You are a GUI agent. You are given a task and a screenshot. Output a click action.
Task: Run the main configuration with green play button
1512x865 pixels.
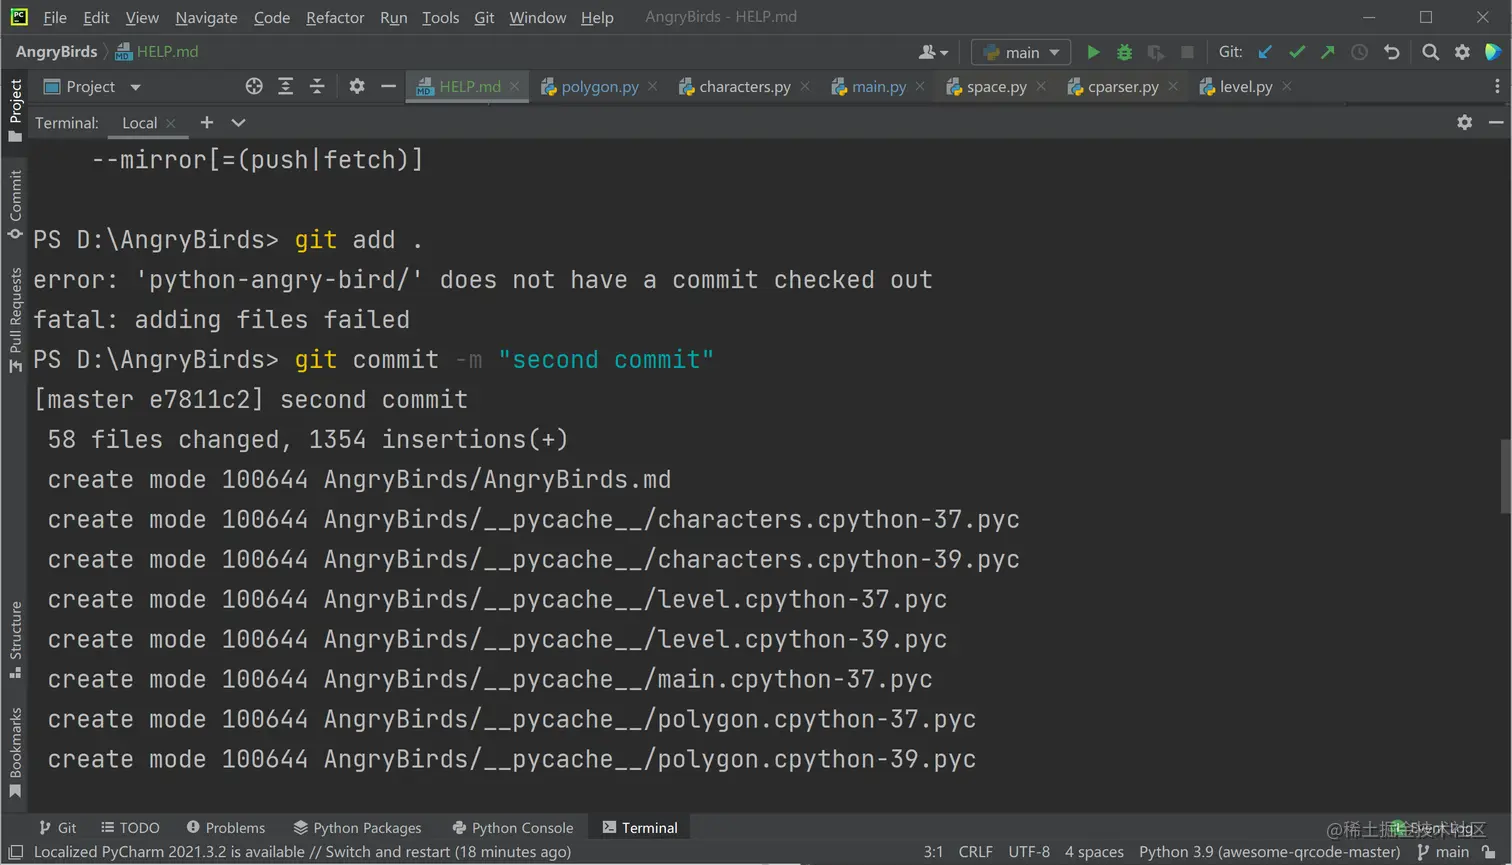point(1093,52)
